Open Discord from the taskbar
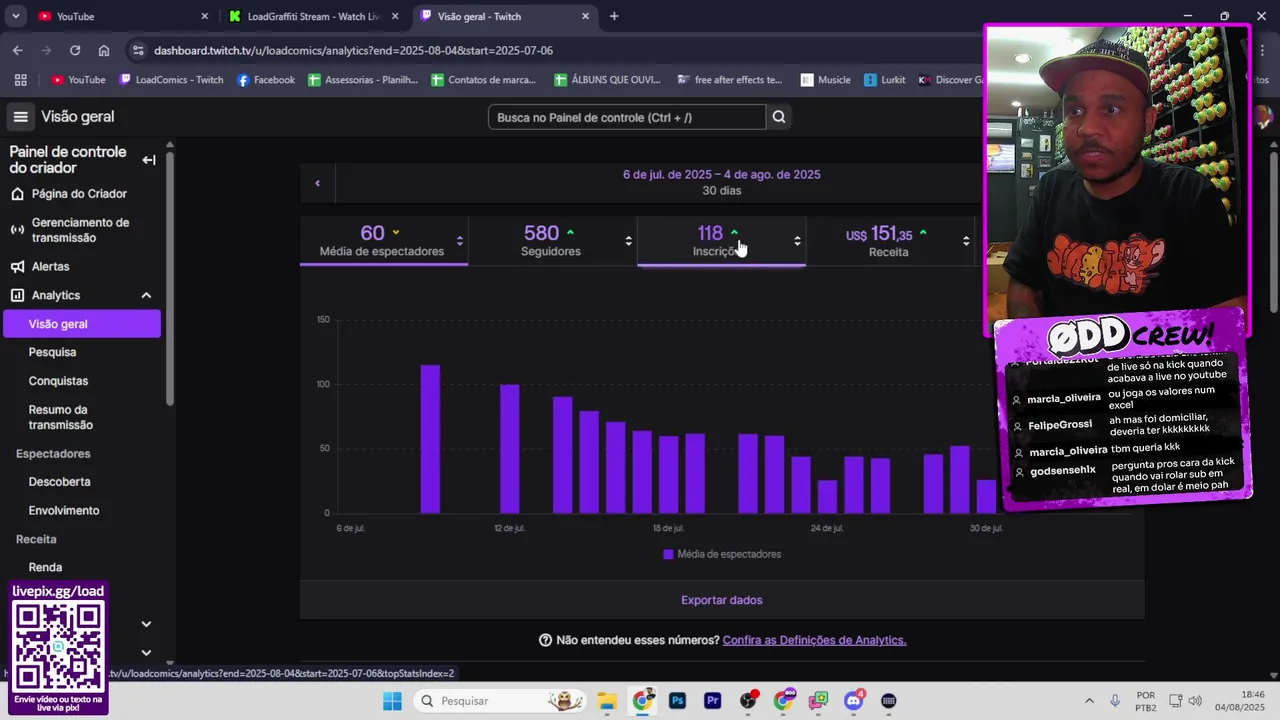This screenshot has width=1280, height=720. [x=853, y=701]
